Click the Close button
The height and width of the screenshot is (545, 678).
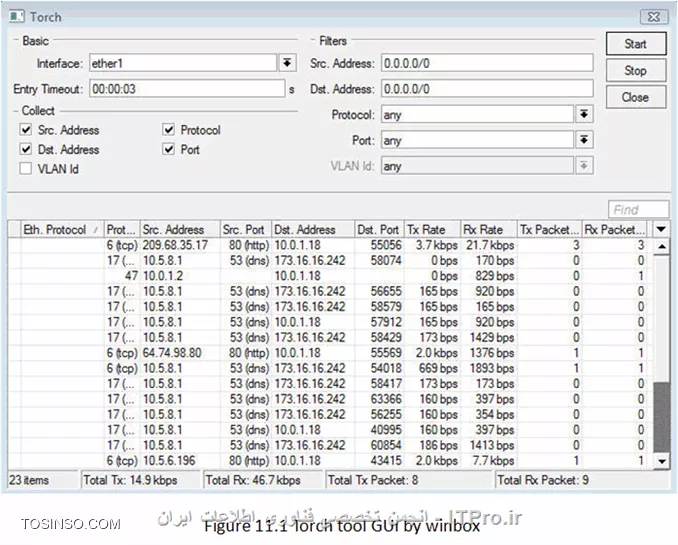click(636, 97)
